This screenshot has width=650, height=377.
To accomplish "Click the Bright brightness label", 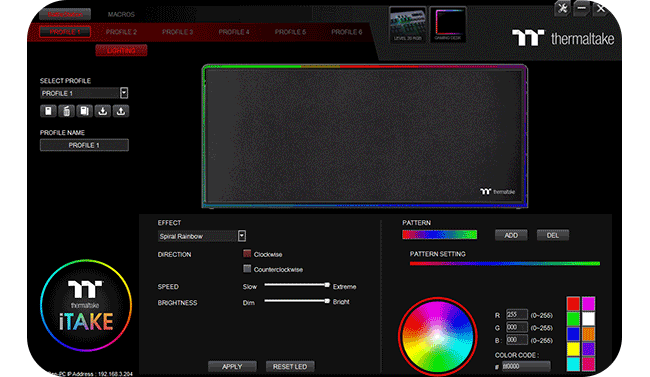I will [341, 302].
